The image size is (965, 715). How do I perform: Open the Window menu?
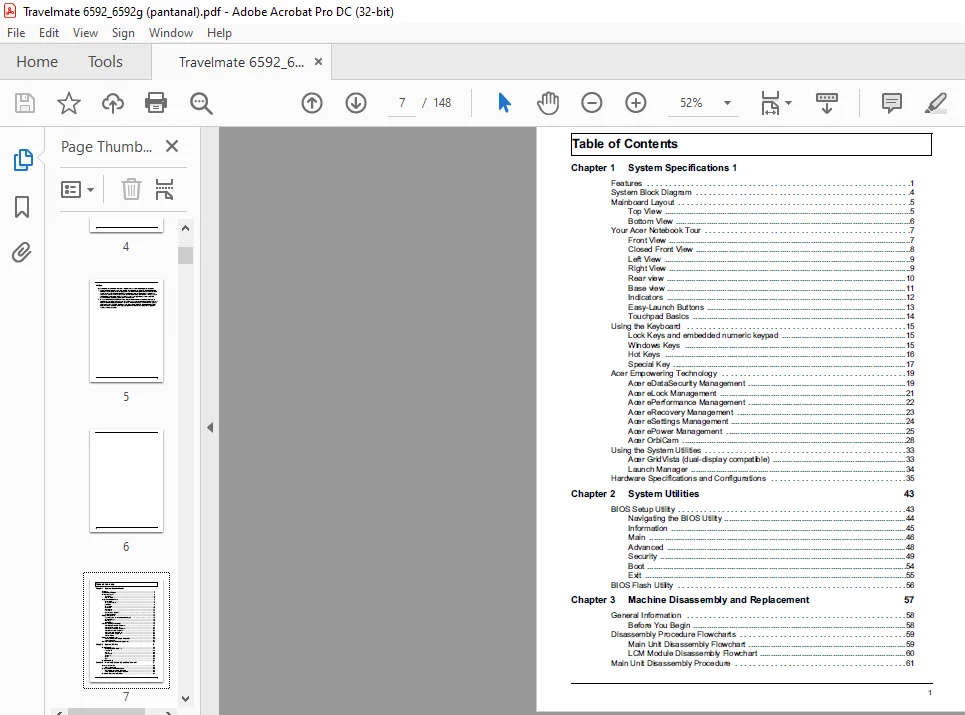pos(170,33)
